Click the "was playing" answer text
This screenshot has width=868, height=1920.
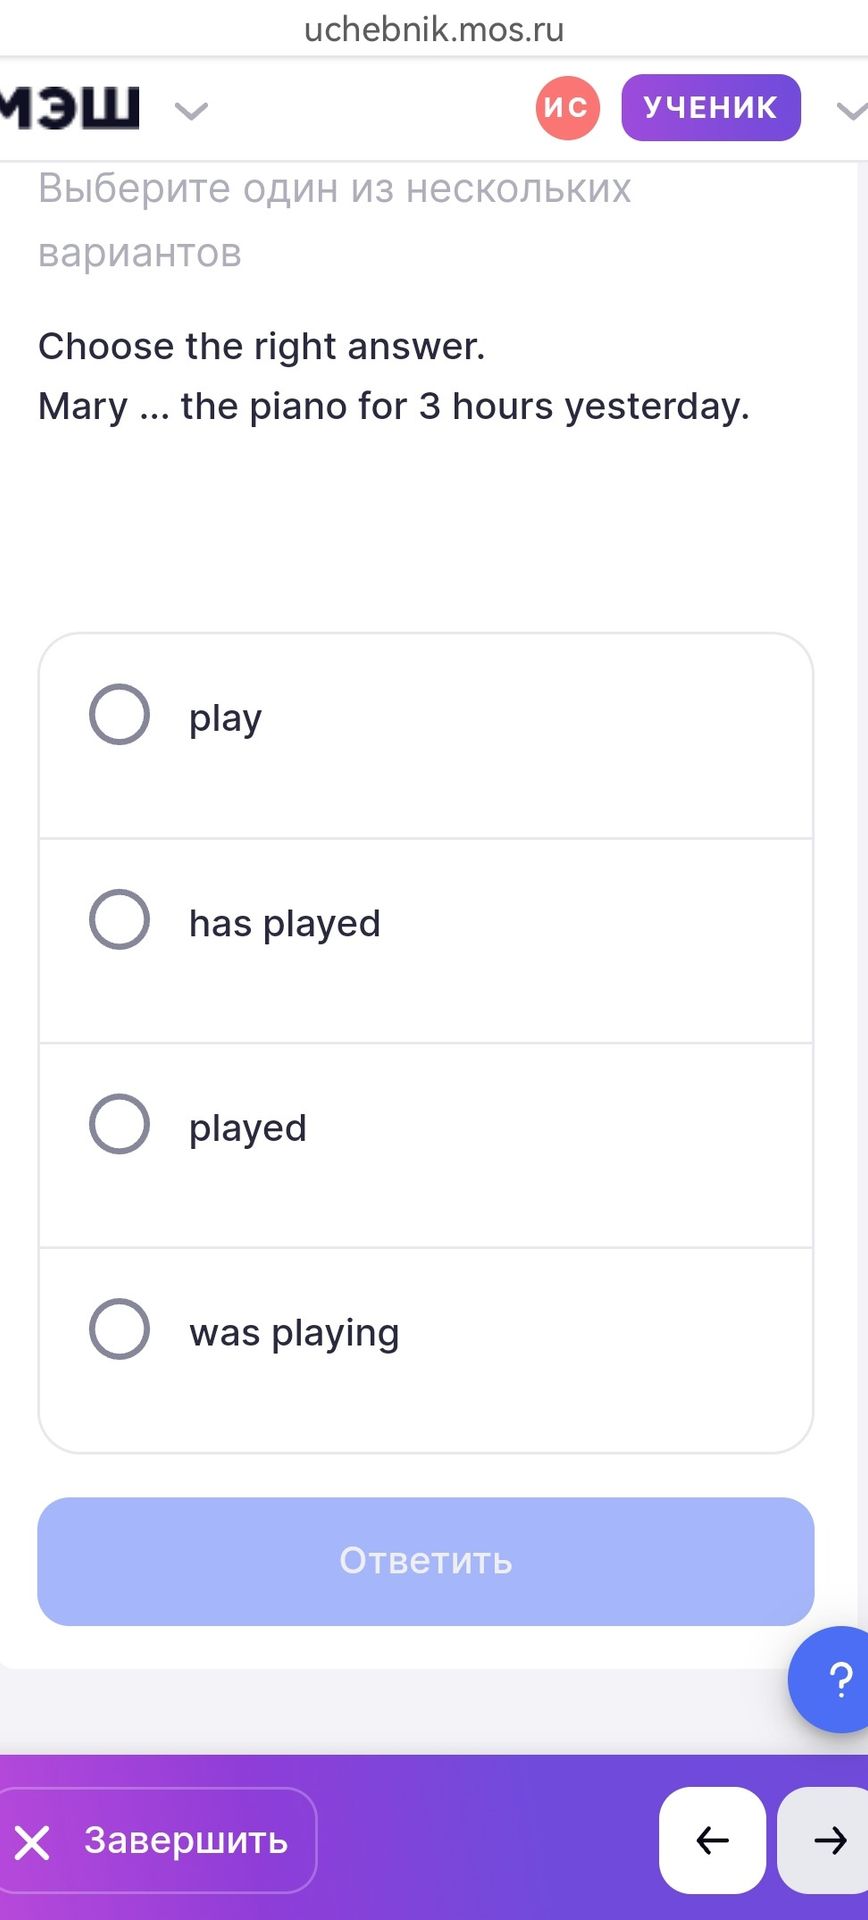pyautogui.click(x=294, y=1333)
